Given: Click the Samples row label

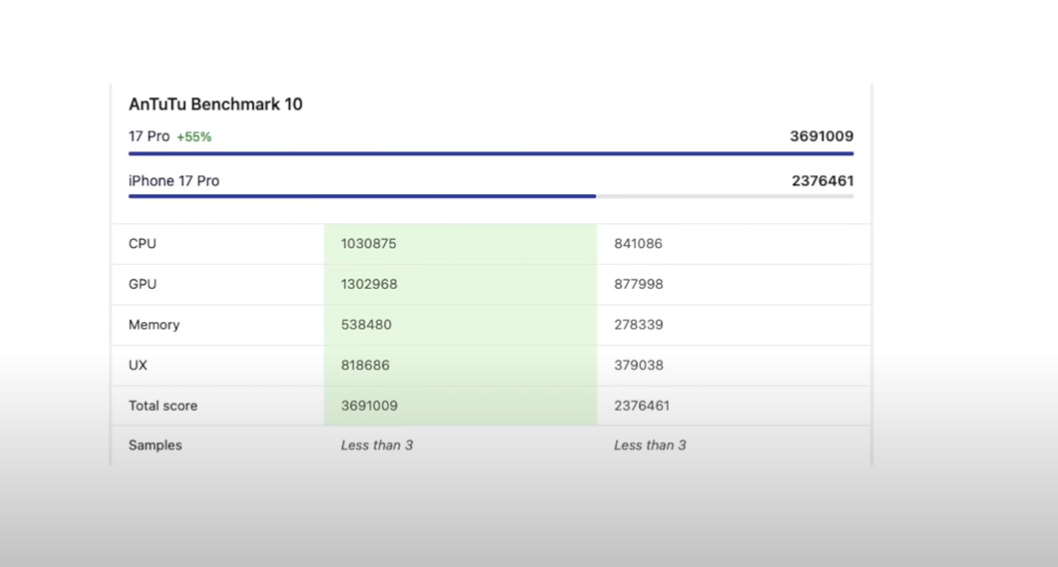Looking at the screenshot, I should coord(155,445).
